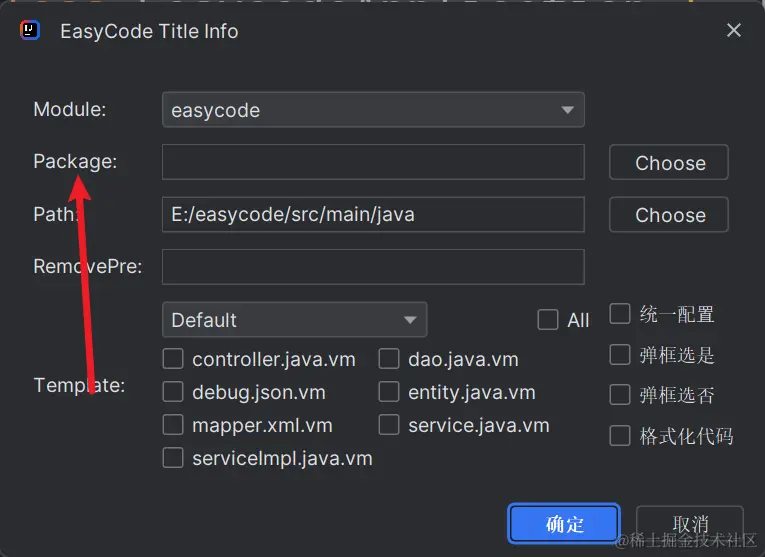Click Choose button next to Package field

(x=669, y=162)
